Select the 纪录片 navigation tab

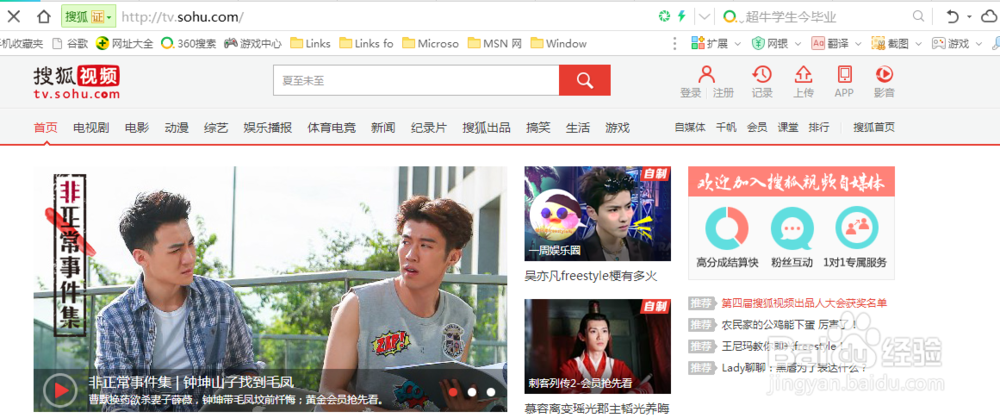pyautogui.click(x=429, y=128)
